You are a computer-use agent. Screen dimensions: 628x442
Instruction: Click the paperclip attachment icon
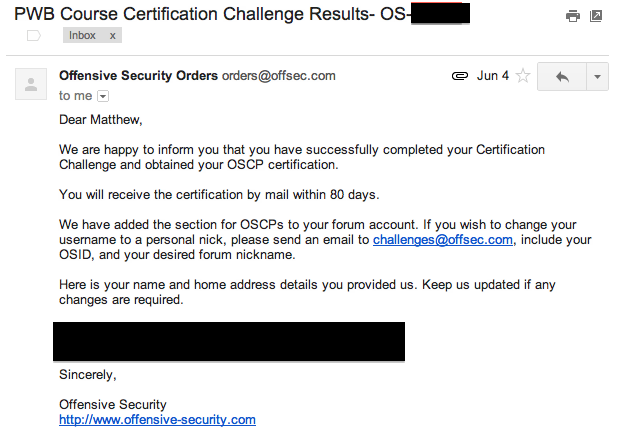[460, 76]
